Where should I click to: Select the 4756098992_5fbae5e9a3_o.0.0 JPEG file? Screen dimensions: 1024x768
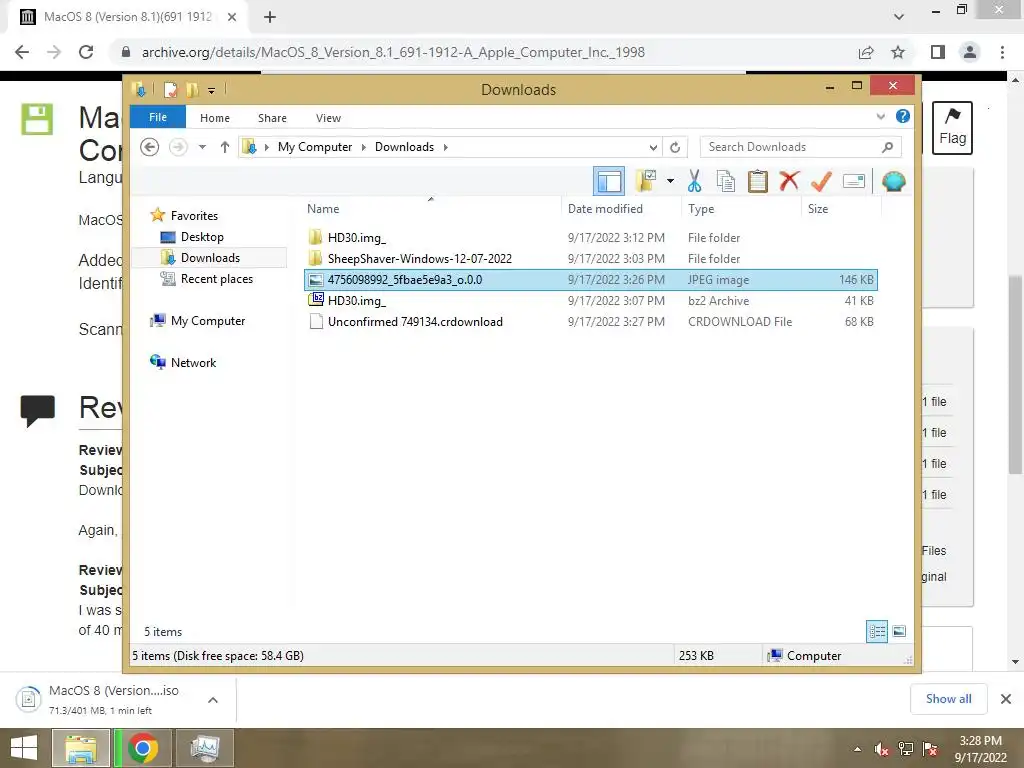(591, 280)
